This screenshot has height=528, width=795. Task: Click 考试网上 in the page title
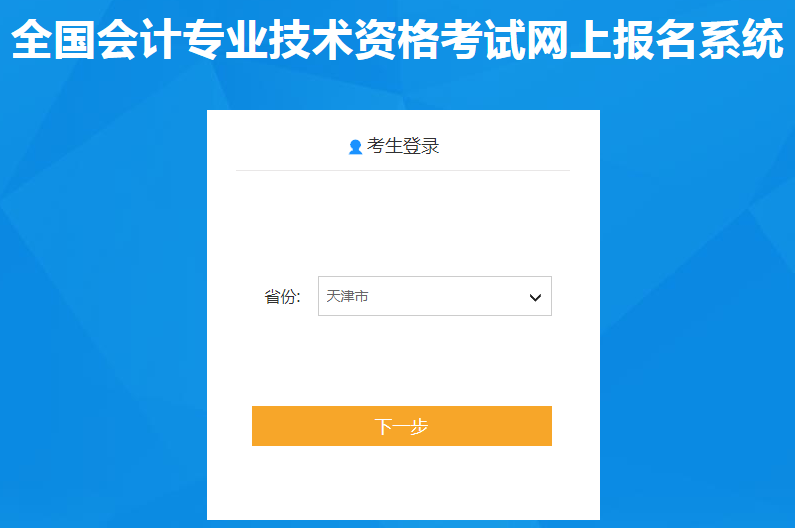click(x=526, y=40)
